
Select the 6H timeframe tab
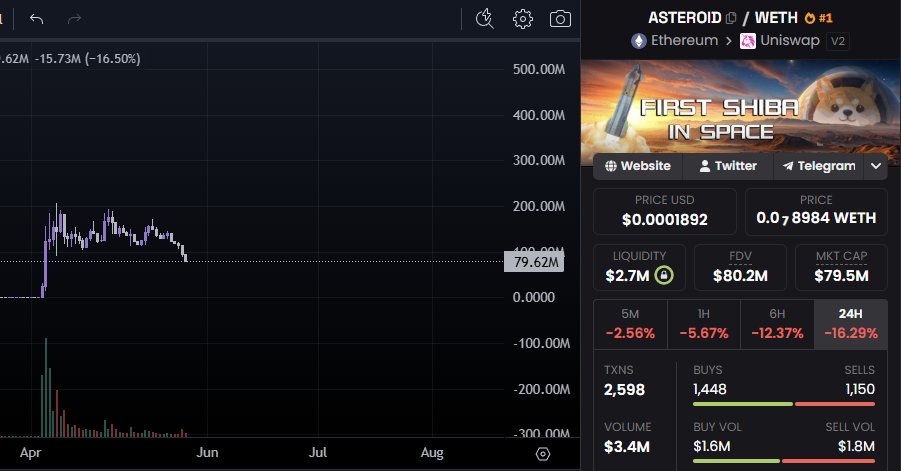tap(777, 324)
